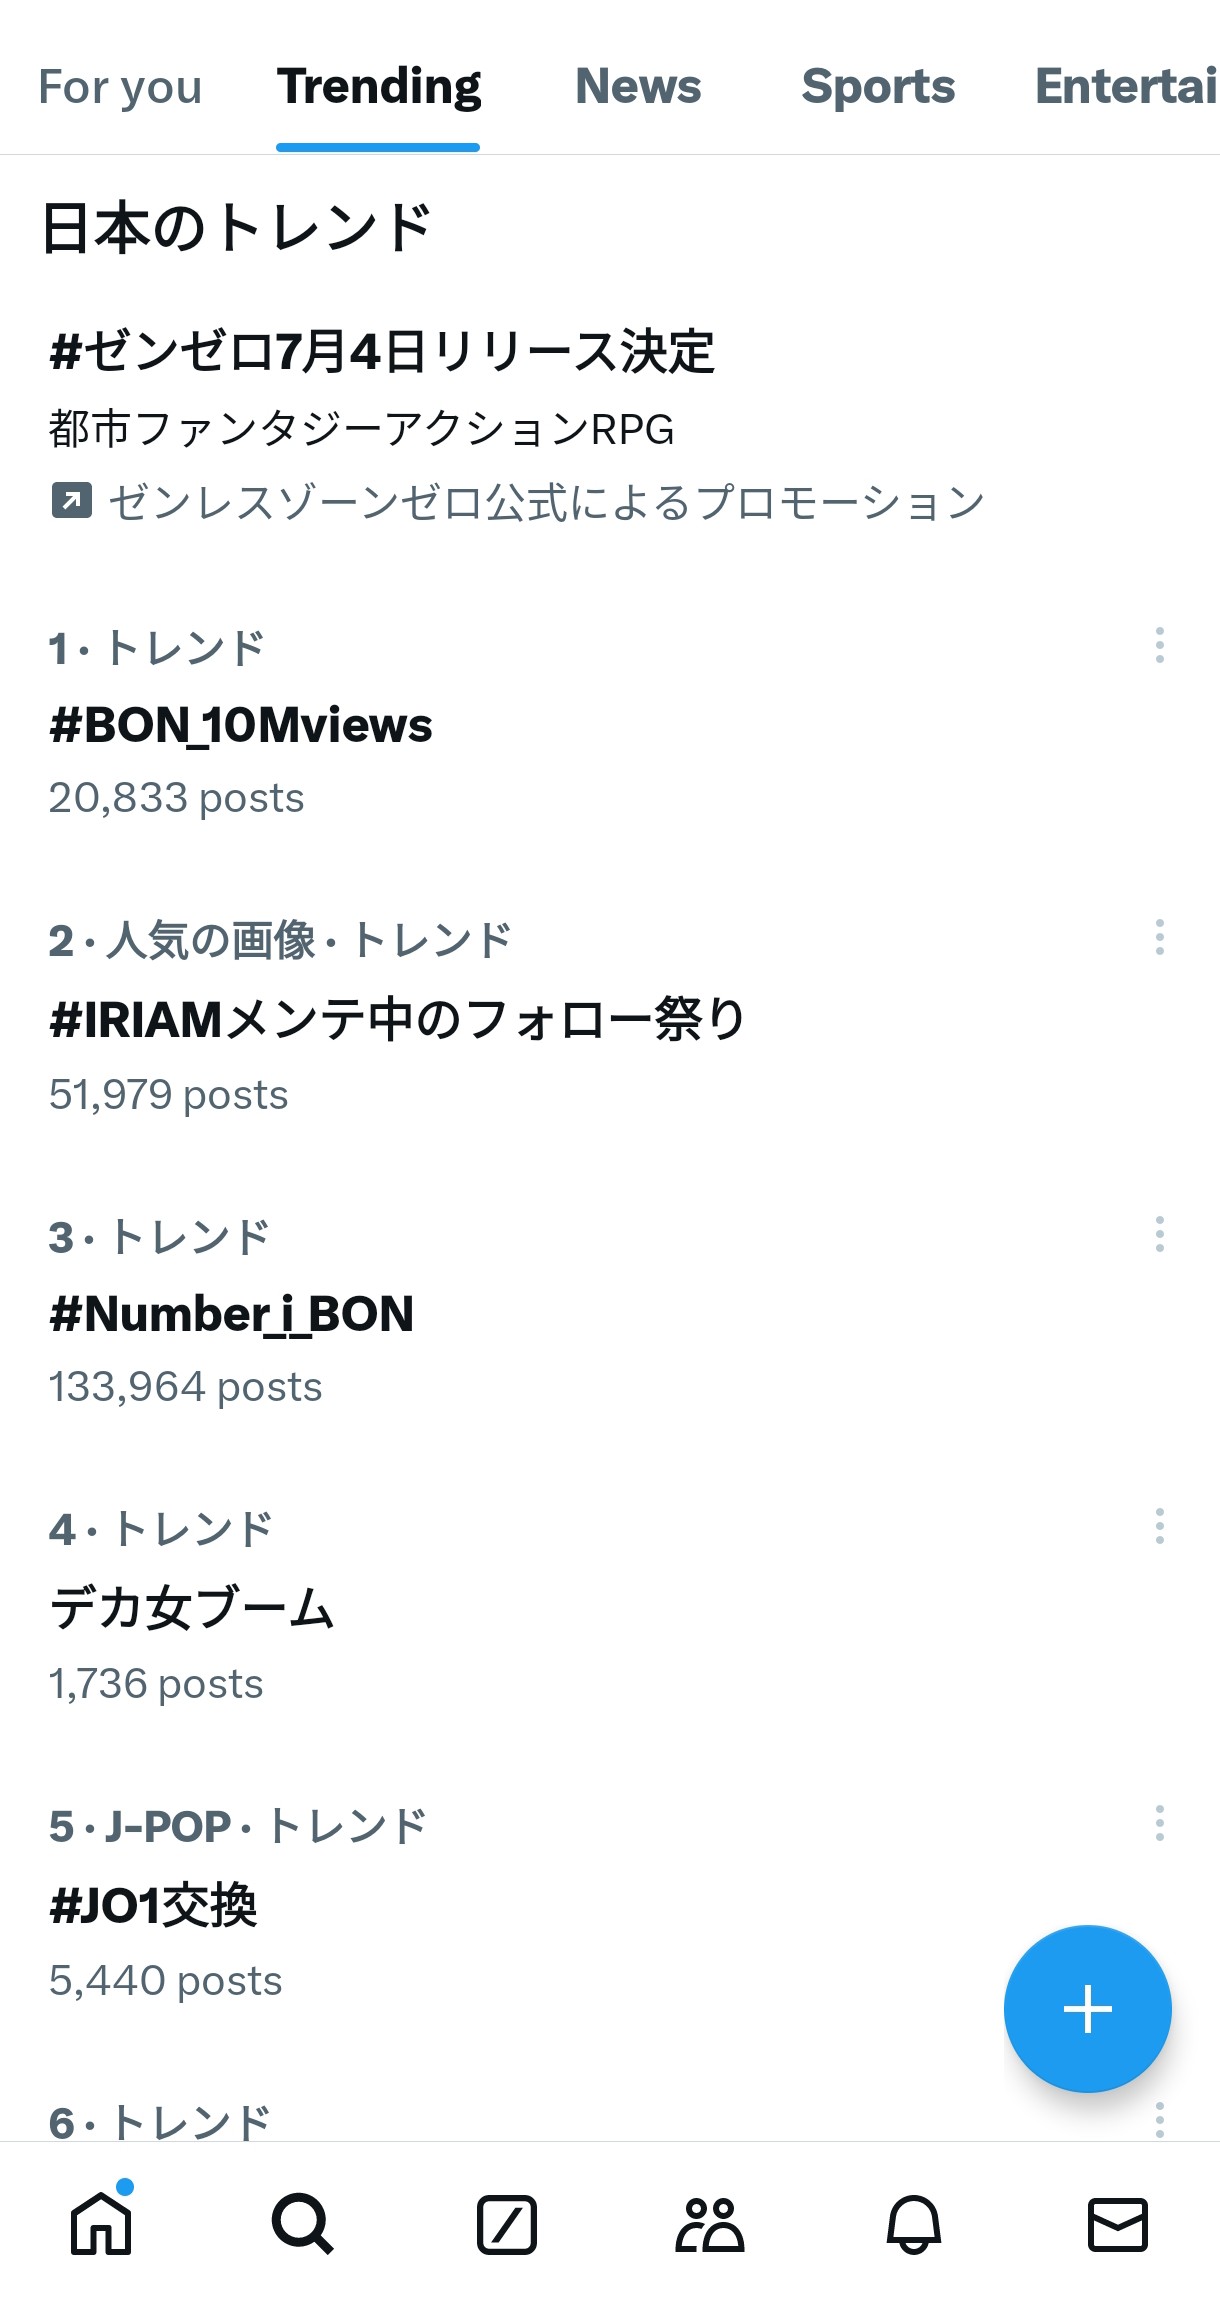The image size is (1220, 2317).
Task: Open Notifications bell icon
Action: (914, 2224)
